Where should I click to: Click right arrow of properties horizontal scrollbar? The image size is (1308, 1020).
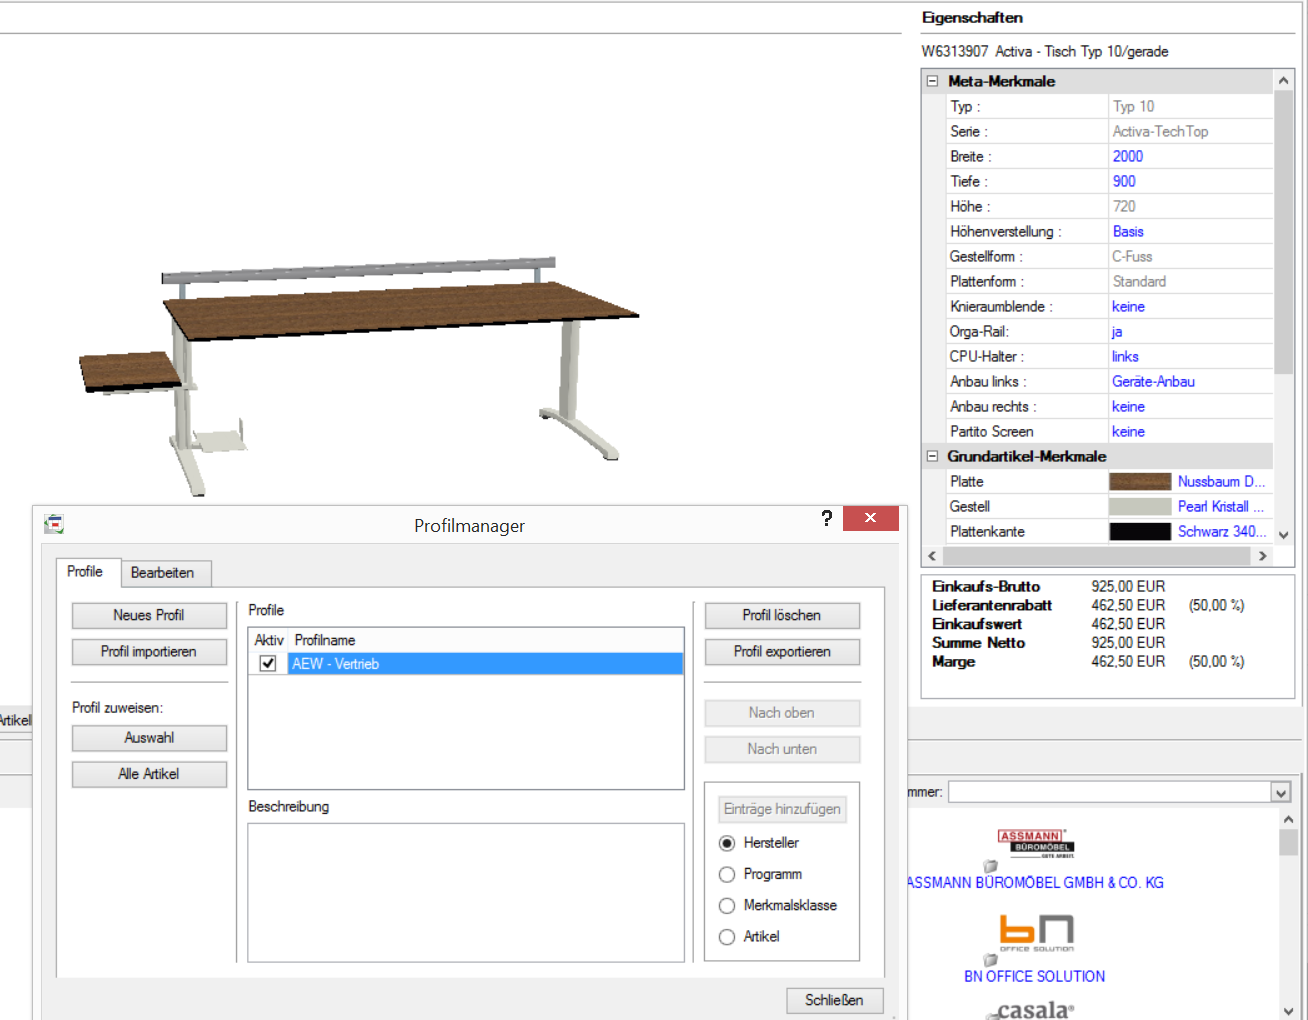[x=1262, y=556]
